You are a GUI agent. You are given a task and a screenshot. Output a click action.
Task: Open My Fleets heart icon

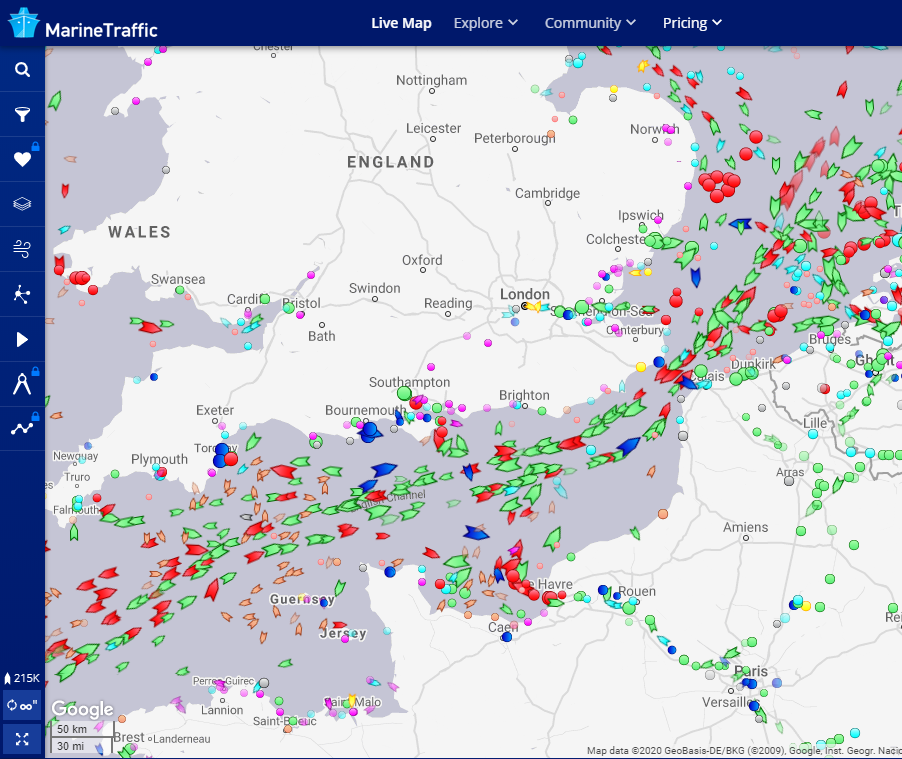(x=22, y=160)
